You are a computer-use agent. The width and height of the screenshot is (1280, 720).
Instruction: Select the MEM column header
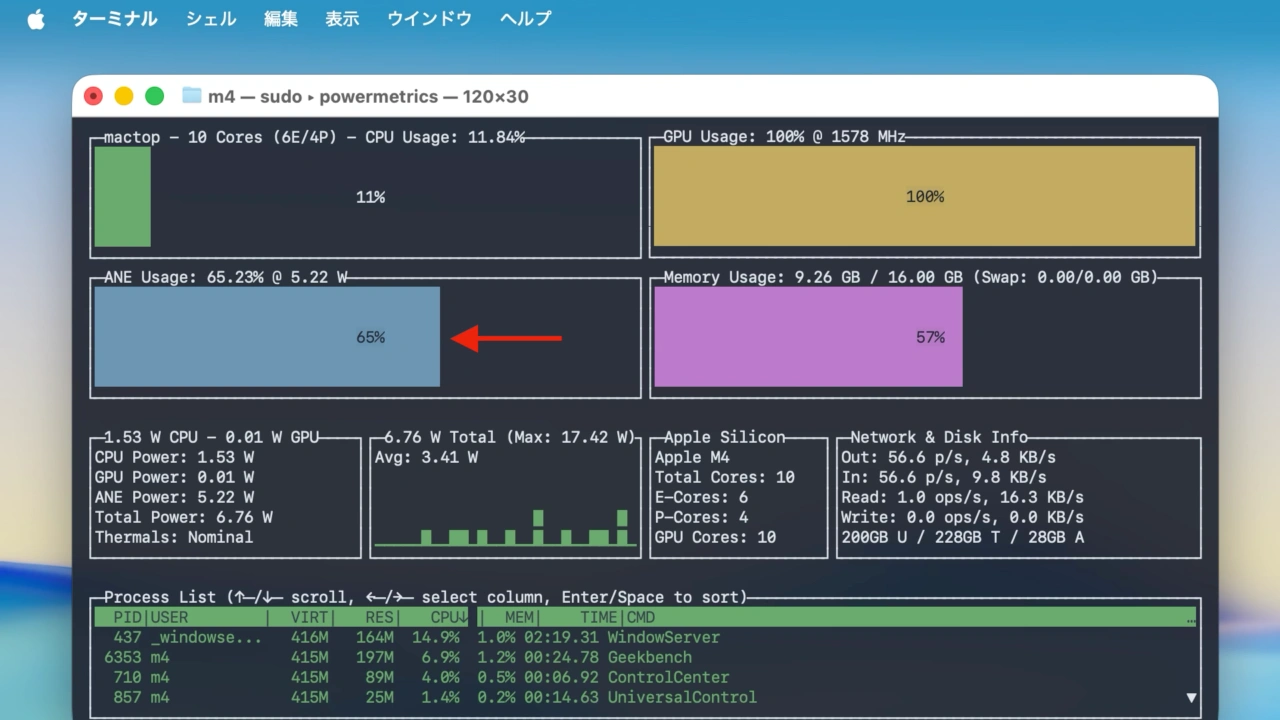pyautogui.click(x=518, y=618)
